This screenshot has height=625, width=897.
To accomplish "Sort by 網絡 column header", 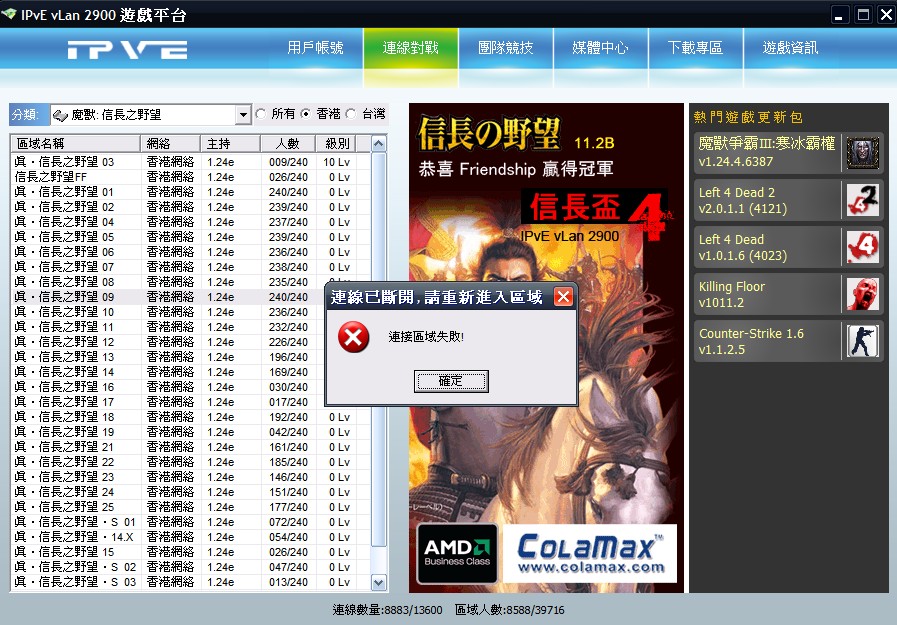I will tap(170, 144).
